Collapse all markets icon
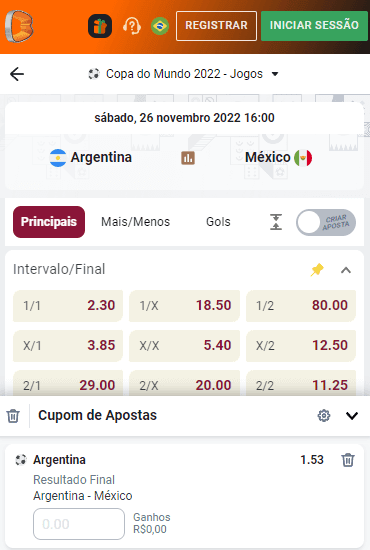The width and height of the screenshot is (370, 550). click(x=276, y=222)
